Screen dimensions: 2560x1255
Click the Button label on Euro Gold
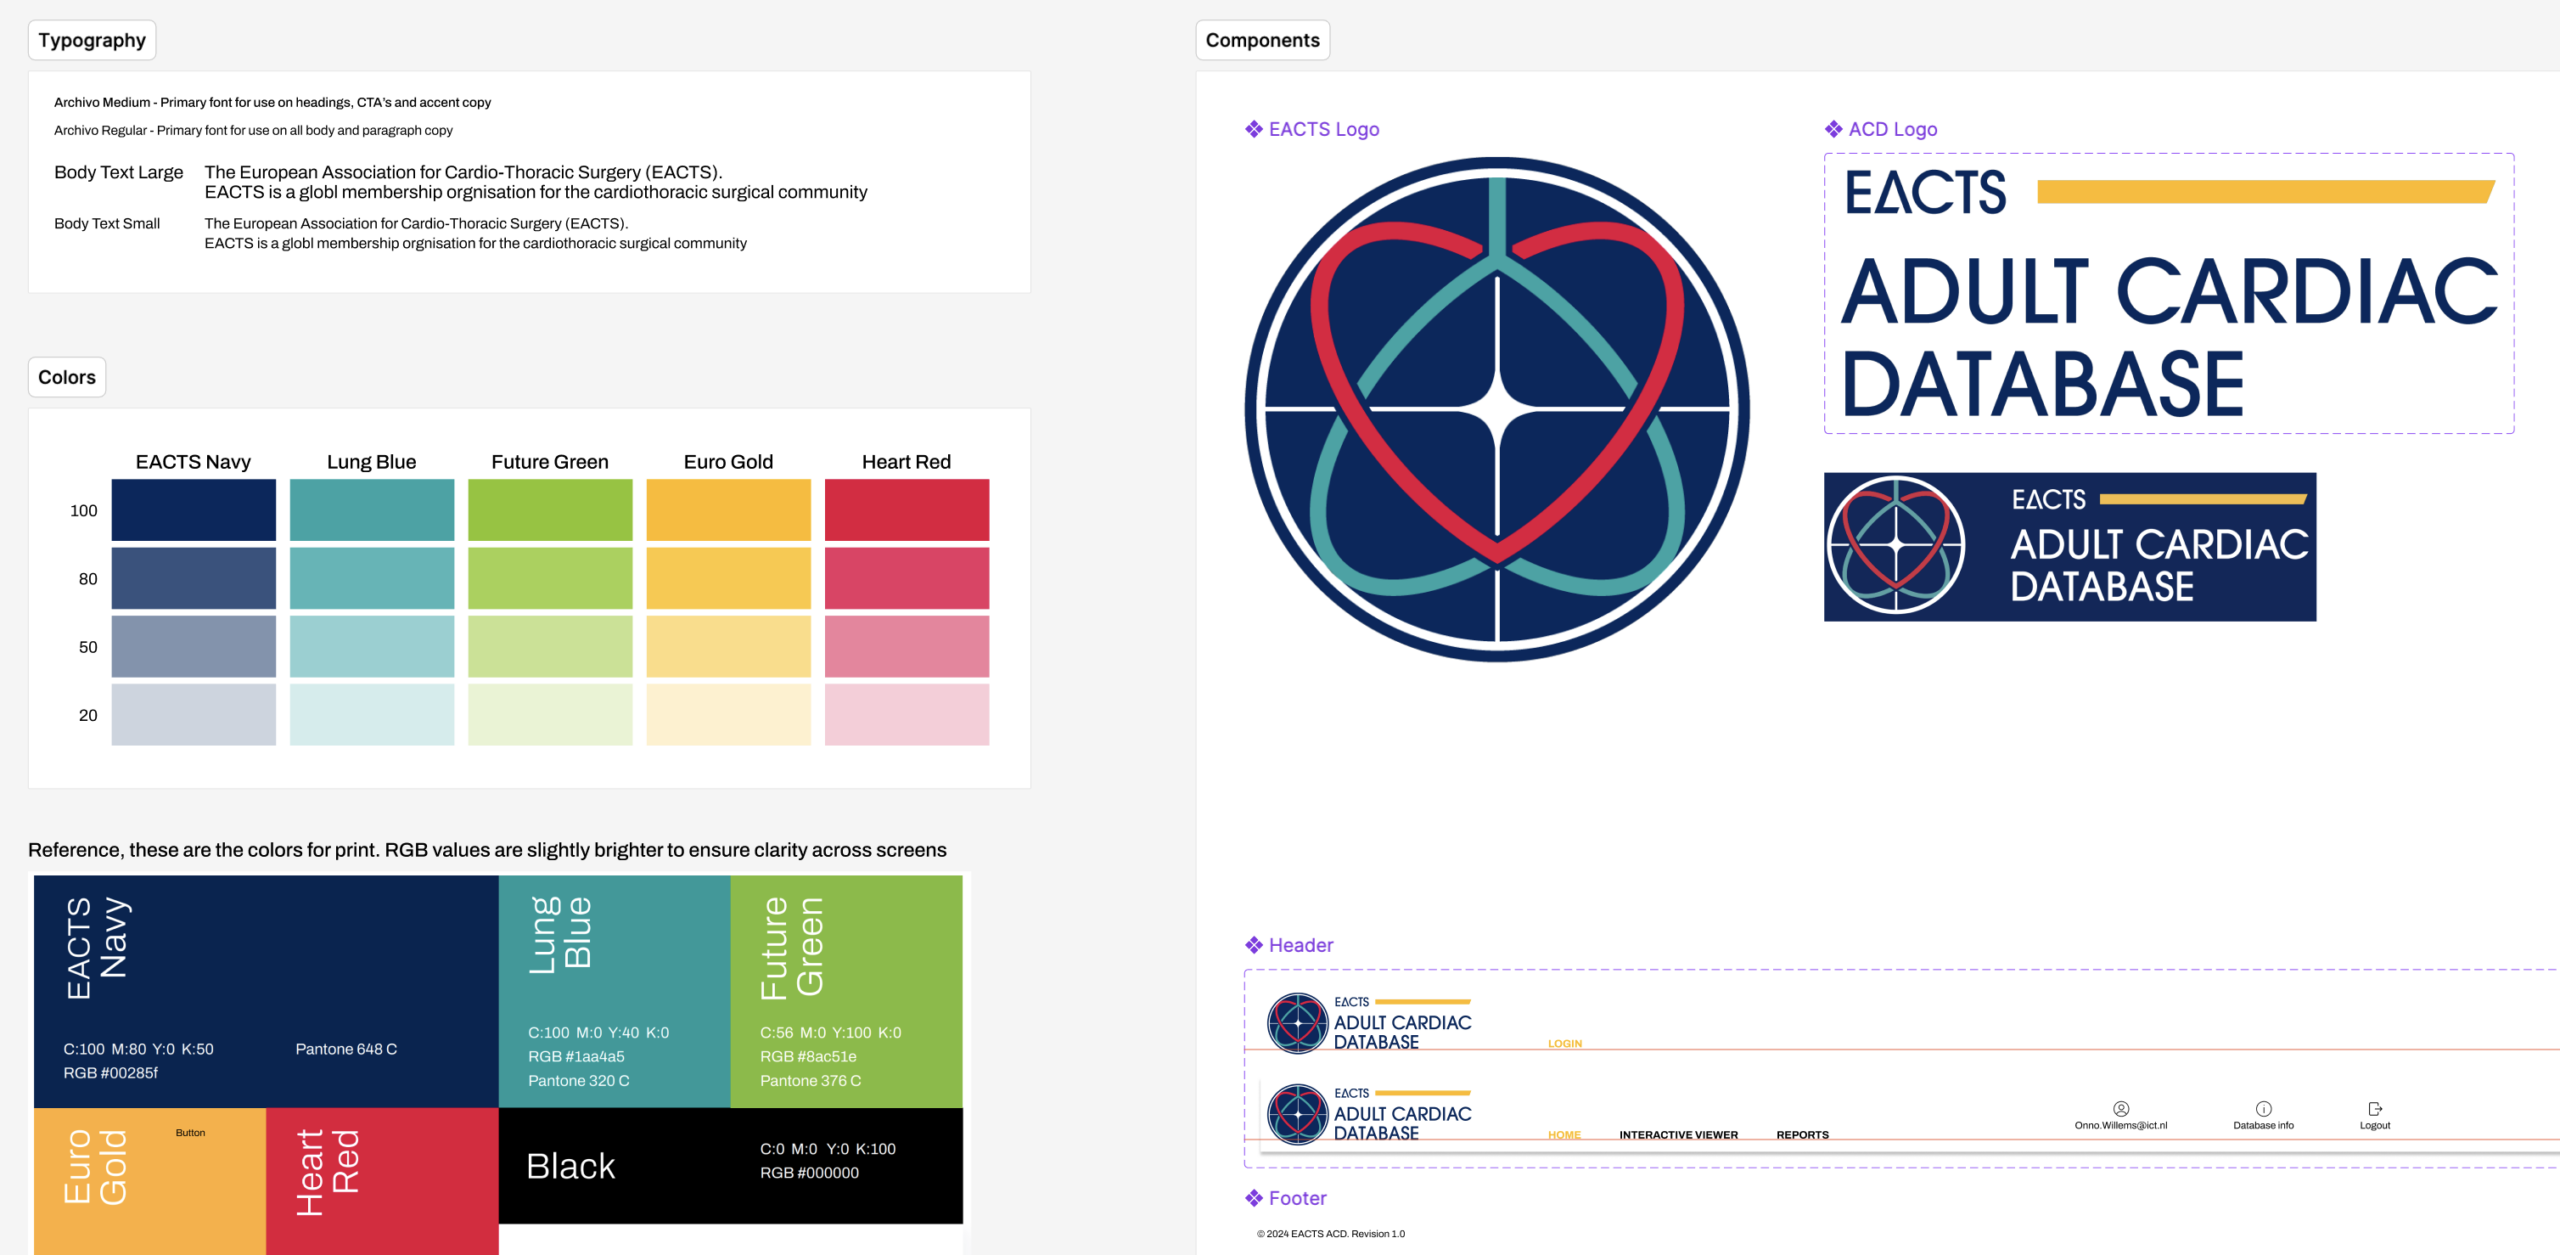coord(190,1132)
